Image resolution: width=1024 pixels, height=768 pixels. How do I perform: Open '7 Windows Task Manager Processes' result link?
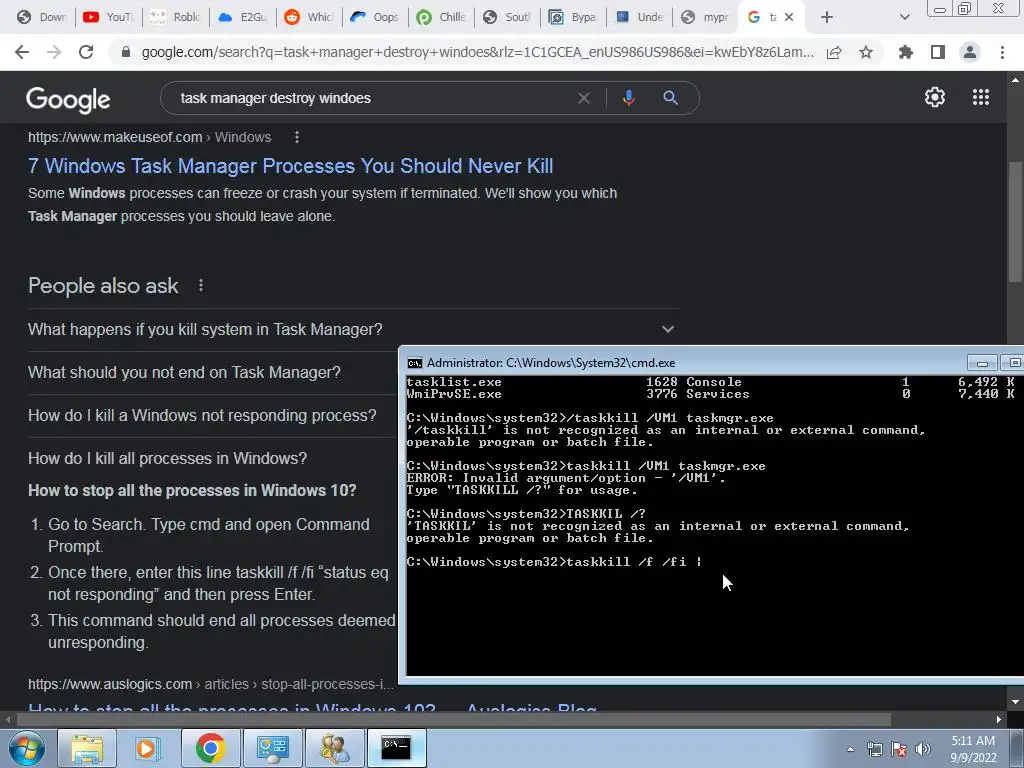point(291,166)
